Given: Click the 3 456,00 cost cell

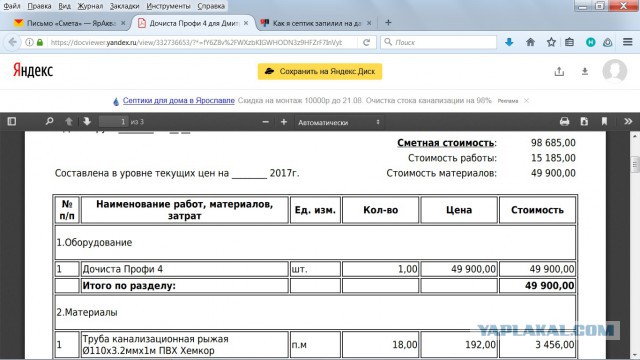Looking at the screenshot, I should pyautogui.click(x=537, y=345).
